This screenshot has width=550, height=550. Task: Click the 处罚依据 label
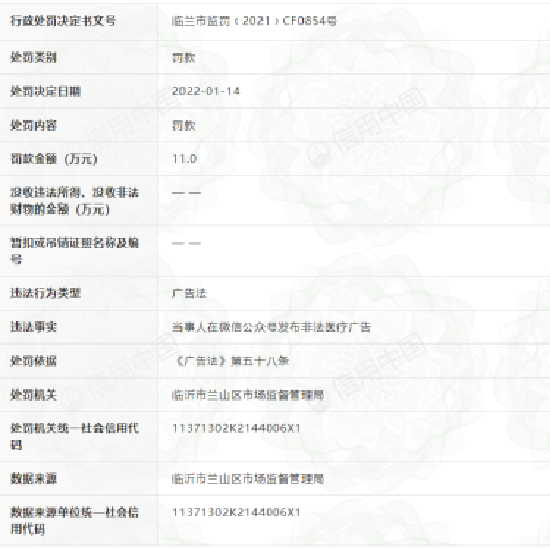coord(33,361)
